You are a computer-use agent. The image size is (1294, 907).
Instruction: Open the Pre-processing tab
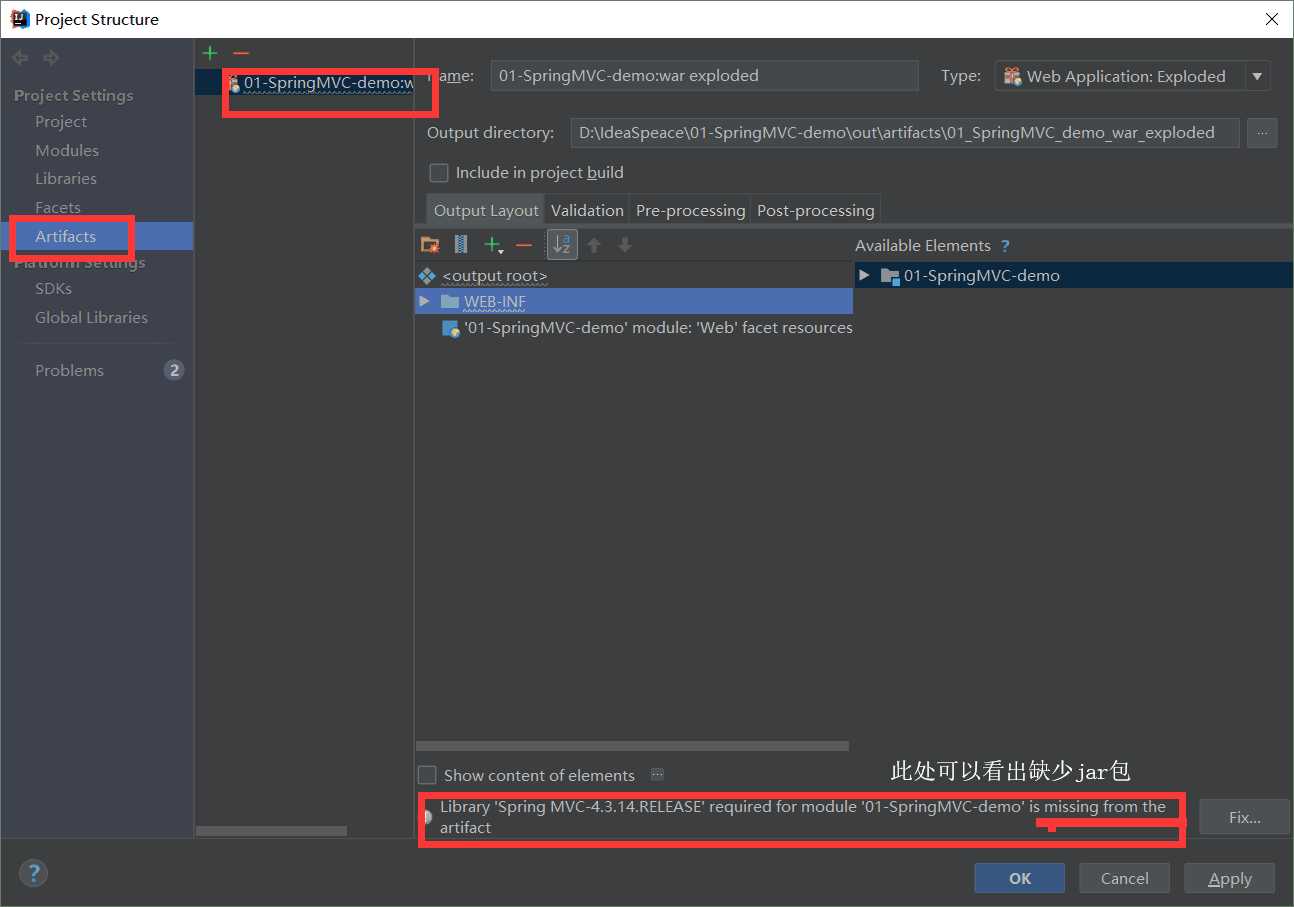coord(690,210)
